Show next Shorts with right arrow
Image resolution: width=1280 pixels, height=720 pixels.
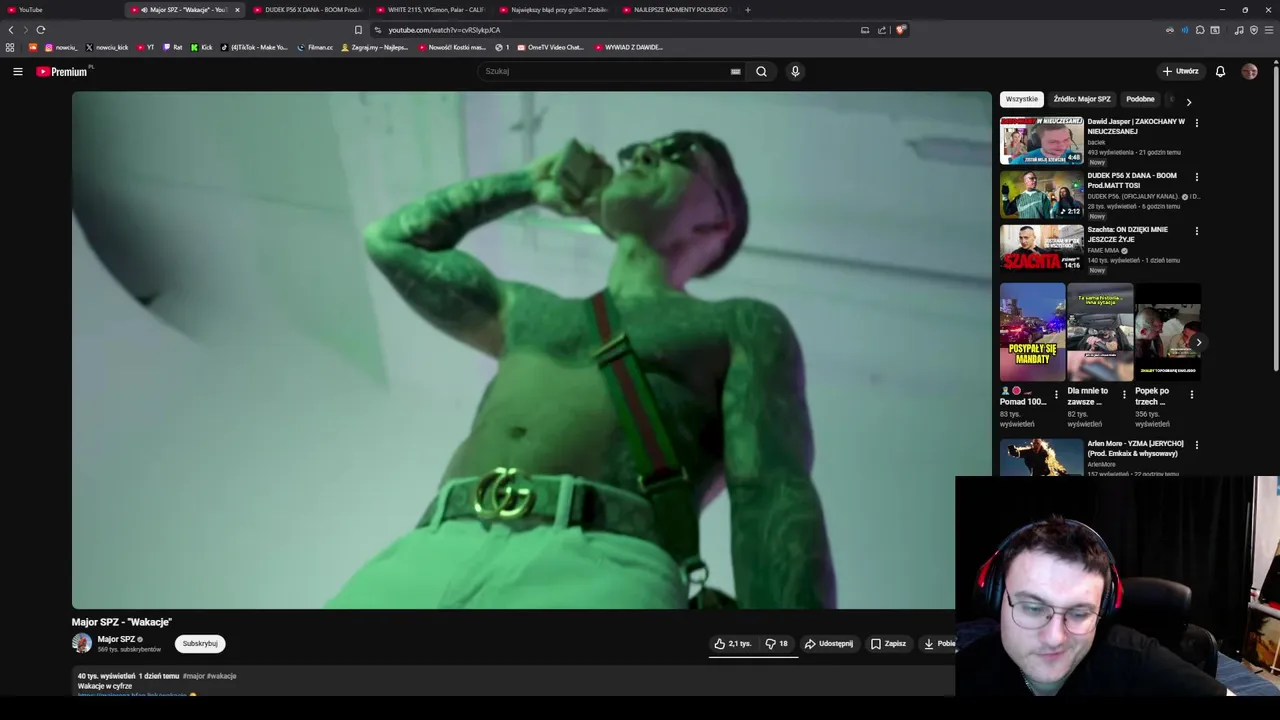pos(1198,342)
